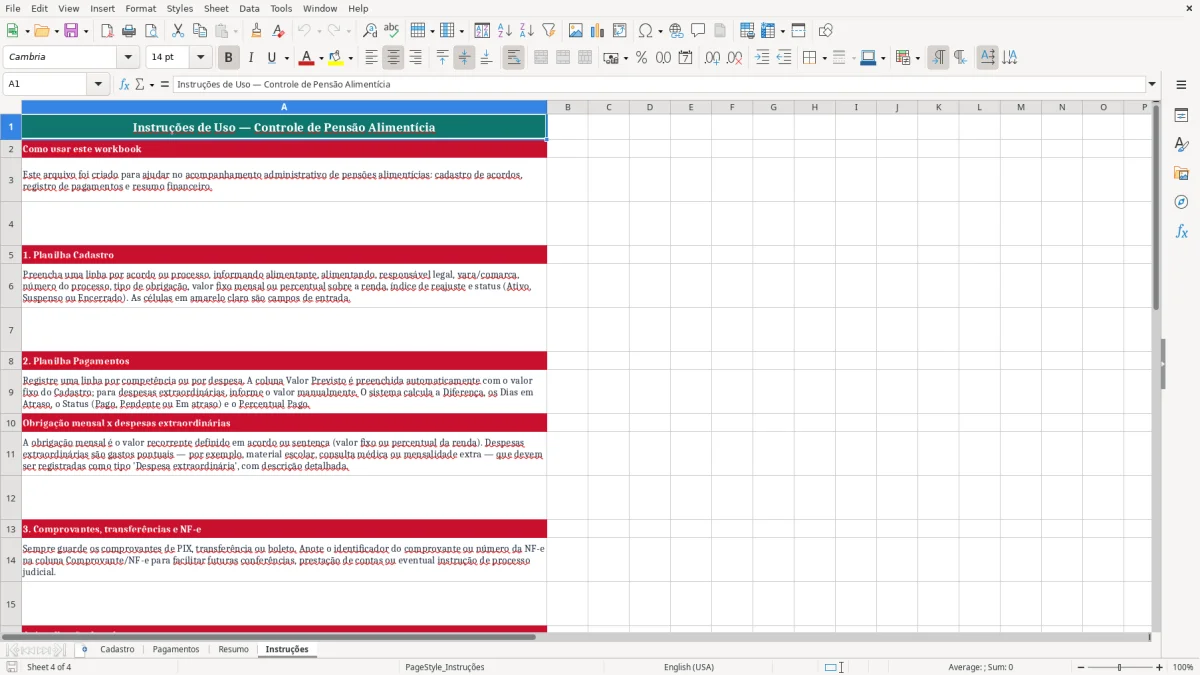
Task: Open Save dropdown arrow
Action: (x=85, y=31)
